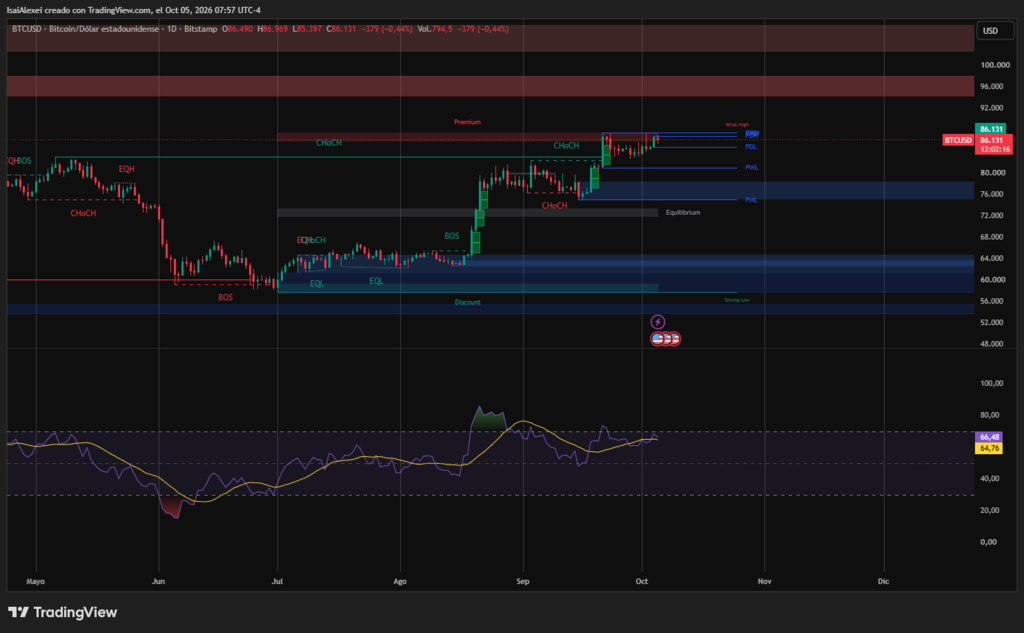Click the blue 'PWL' level label
Viewport: 1024px width, 633px height.
(x=752, y=168)
